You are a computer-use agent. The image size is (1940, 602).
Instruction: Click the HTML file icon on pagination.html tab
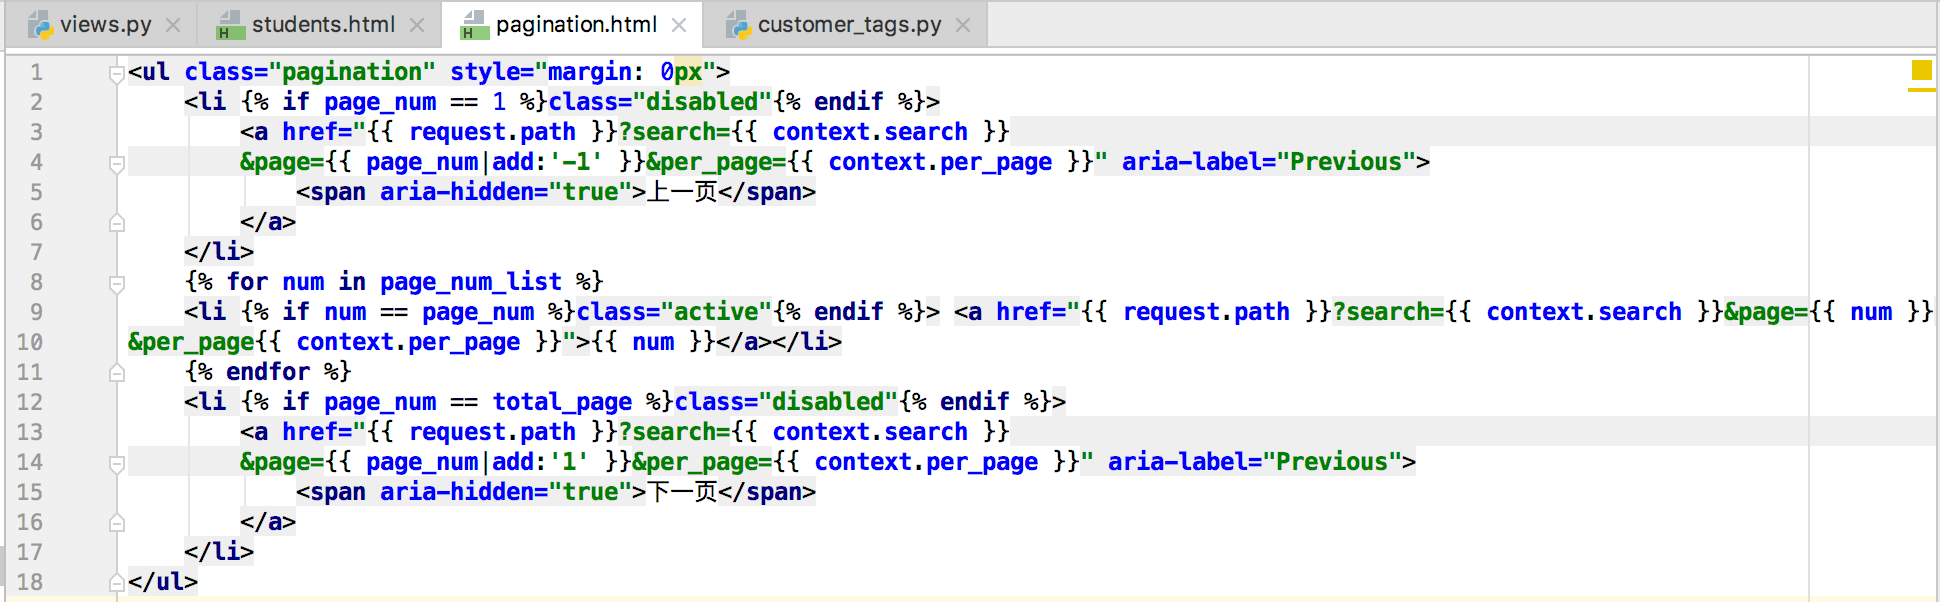[473, 25]
